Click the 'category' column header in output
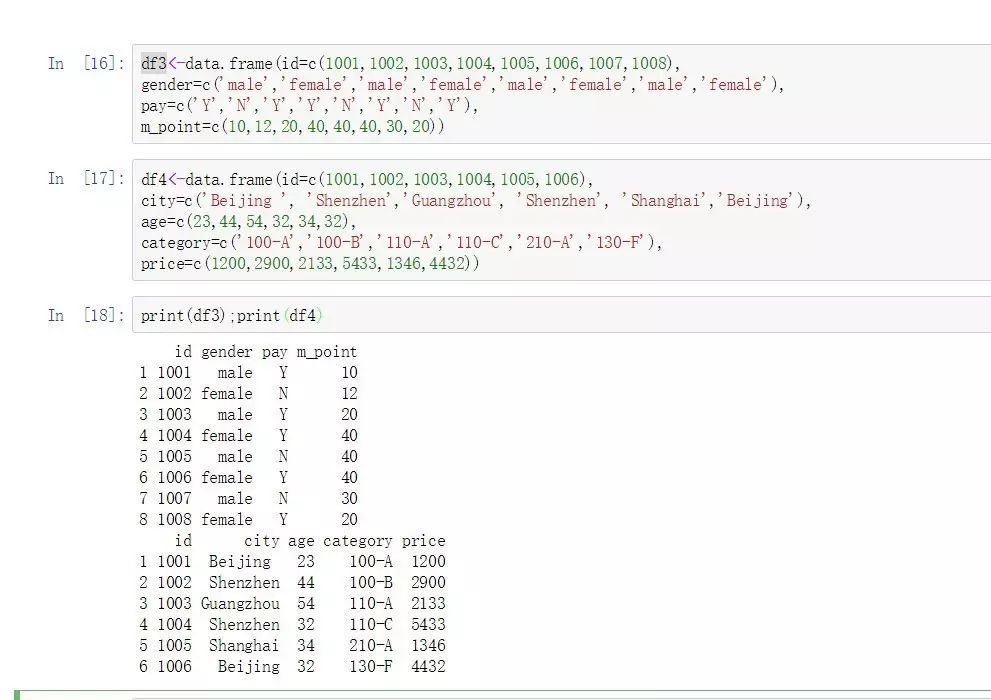The image size is (991, 700). coord(358,541)
